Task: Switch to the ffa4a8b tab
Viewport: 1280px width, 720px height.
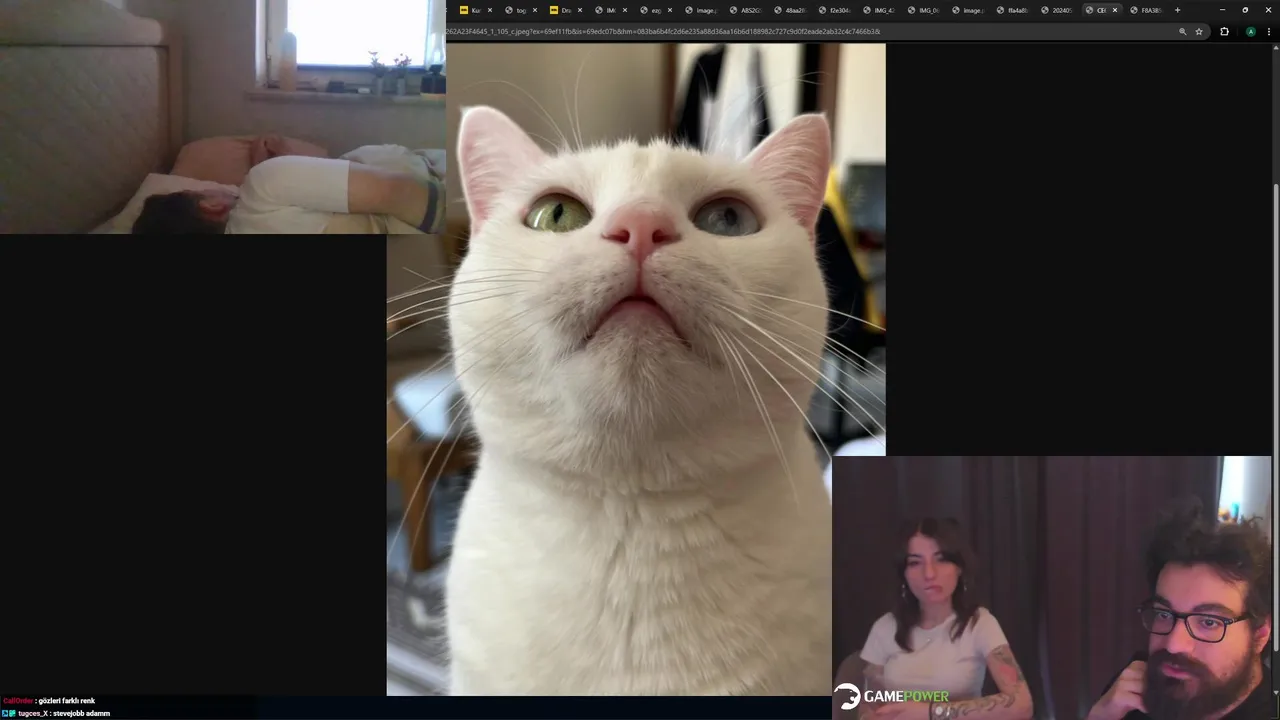Action: coord(1012,10)
